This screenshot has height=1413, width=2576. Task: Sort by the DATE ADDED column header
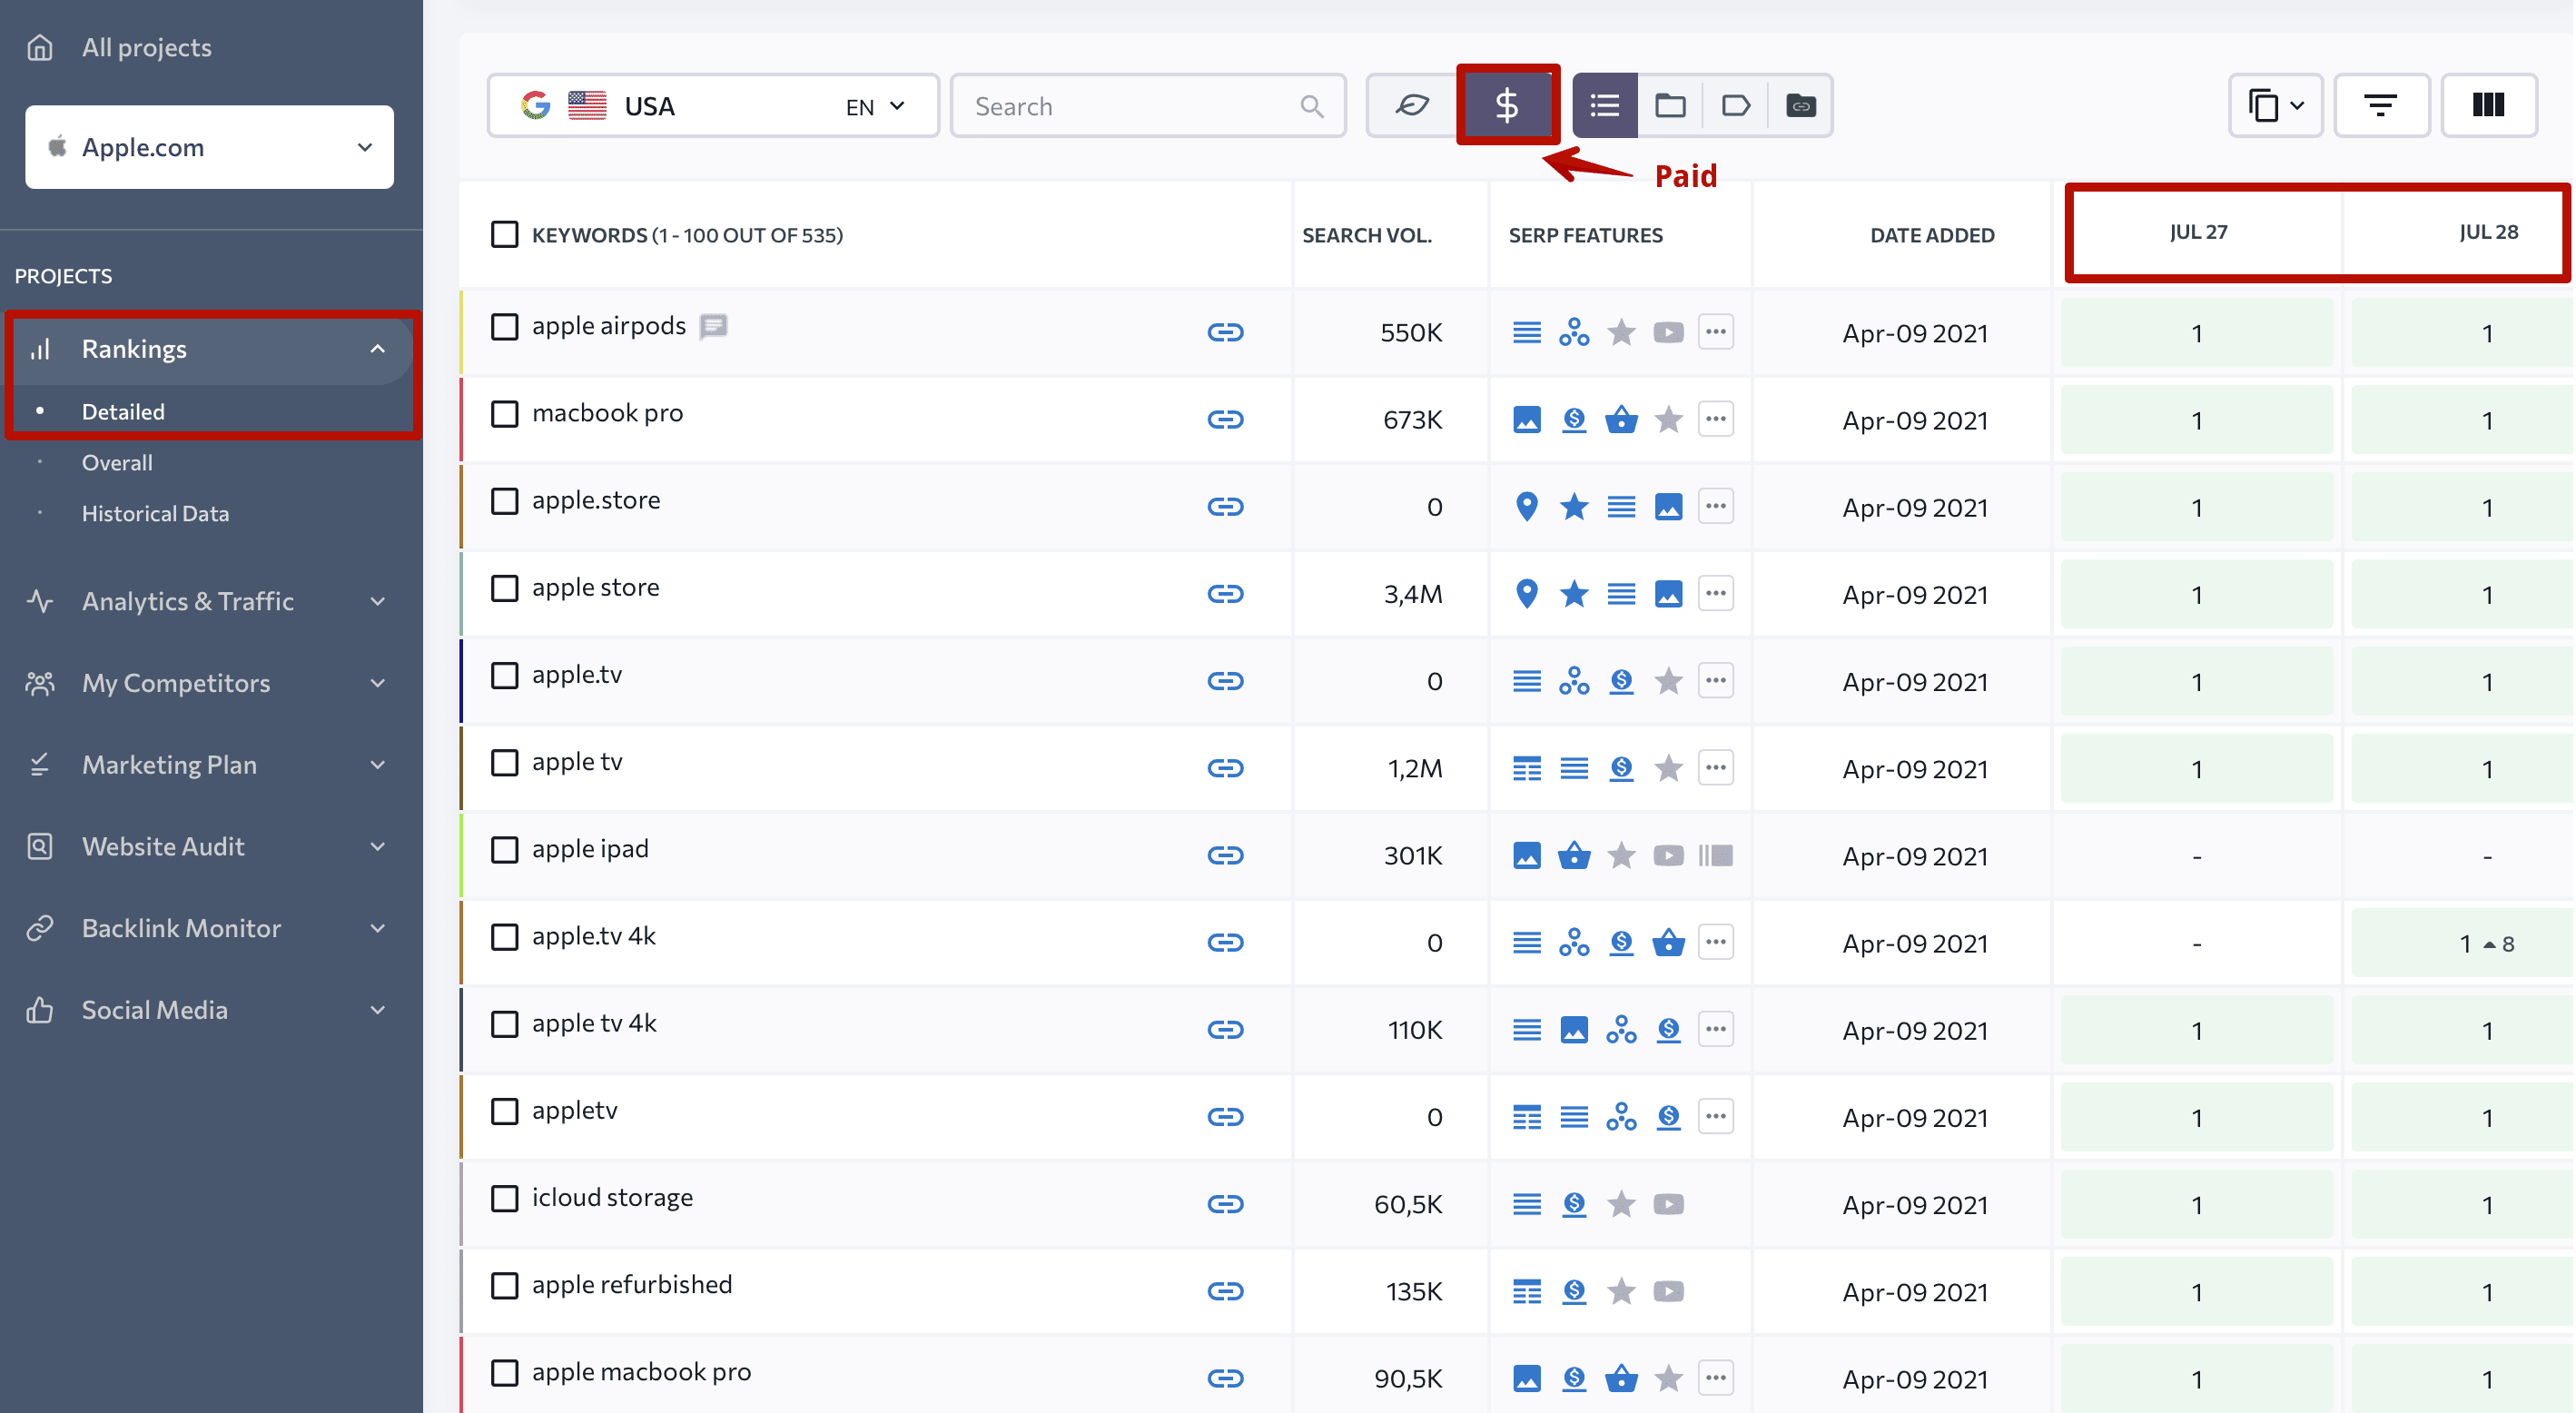1932,235
